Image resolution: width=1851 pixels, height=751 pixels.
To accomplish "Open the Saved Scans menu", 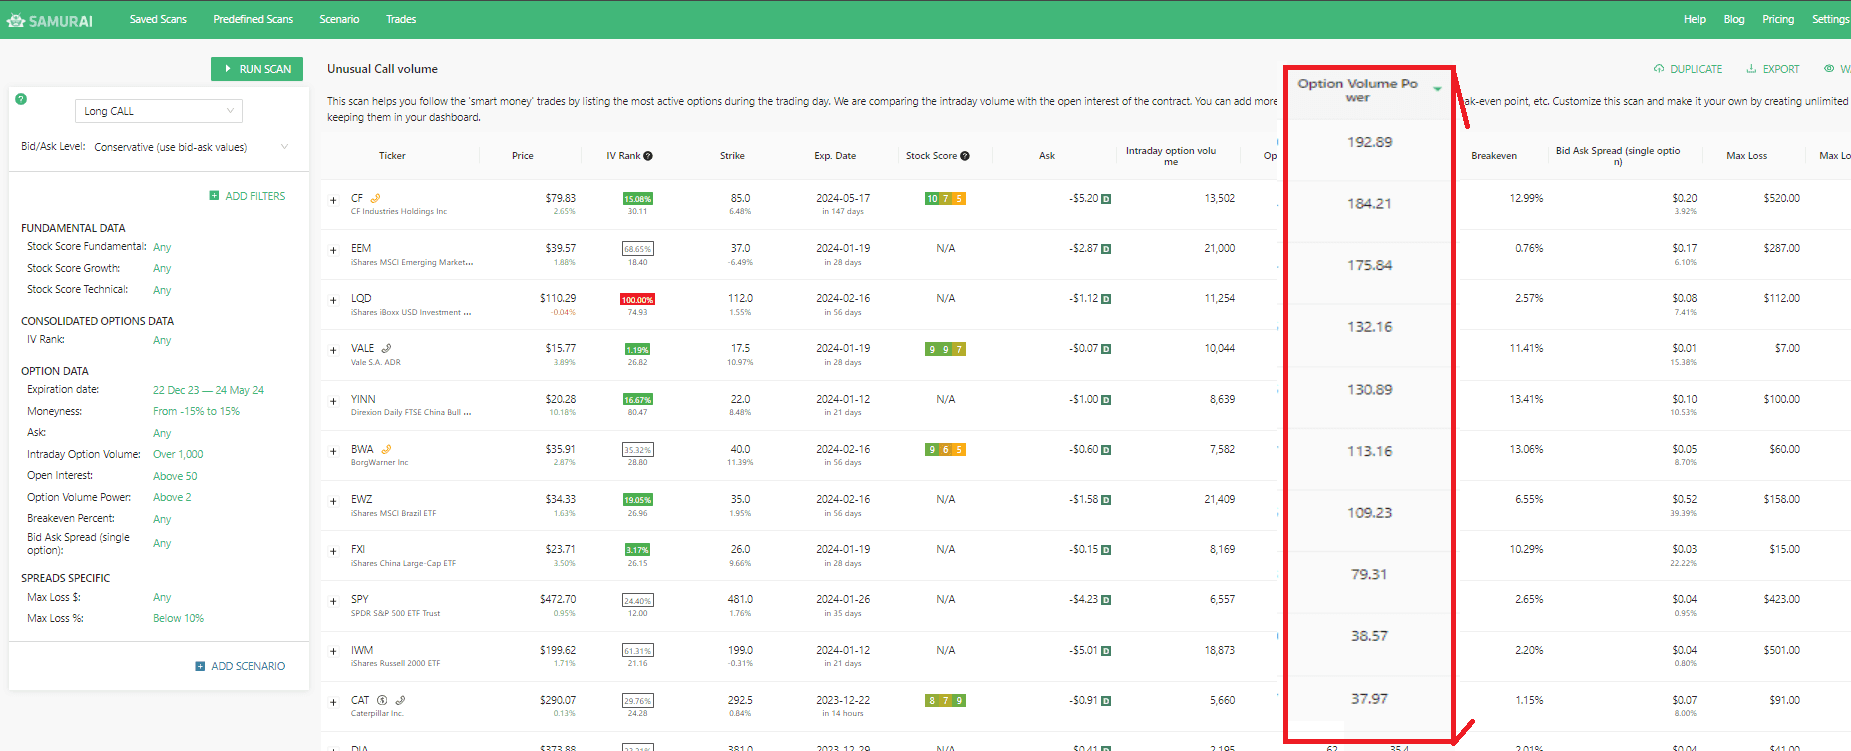I will tap(158, 19).
